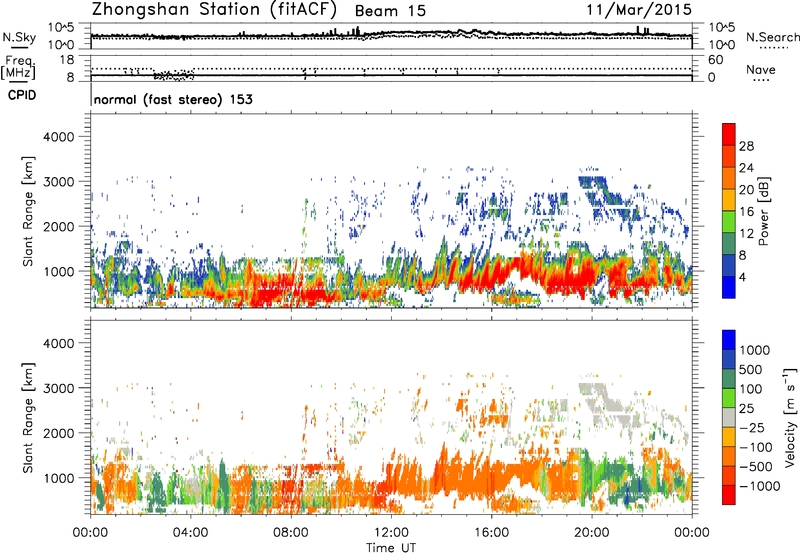Click the blue echo patch near 3000 km at 20:00 in the power plot
The image size is (800, 554).
click(592, 184)
